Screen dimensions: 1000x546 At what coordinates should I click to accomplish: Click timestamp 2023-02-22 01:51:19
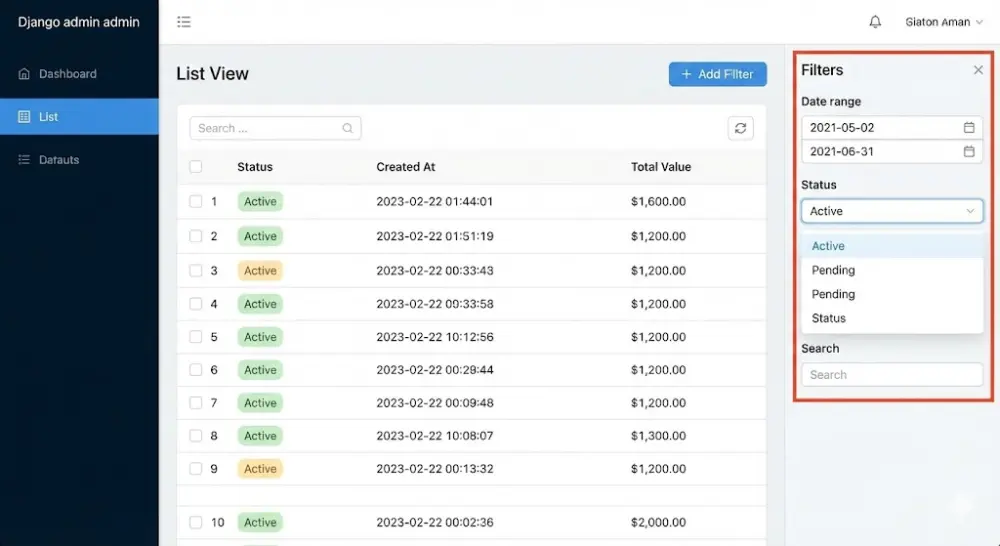click(x=434, y=236)
